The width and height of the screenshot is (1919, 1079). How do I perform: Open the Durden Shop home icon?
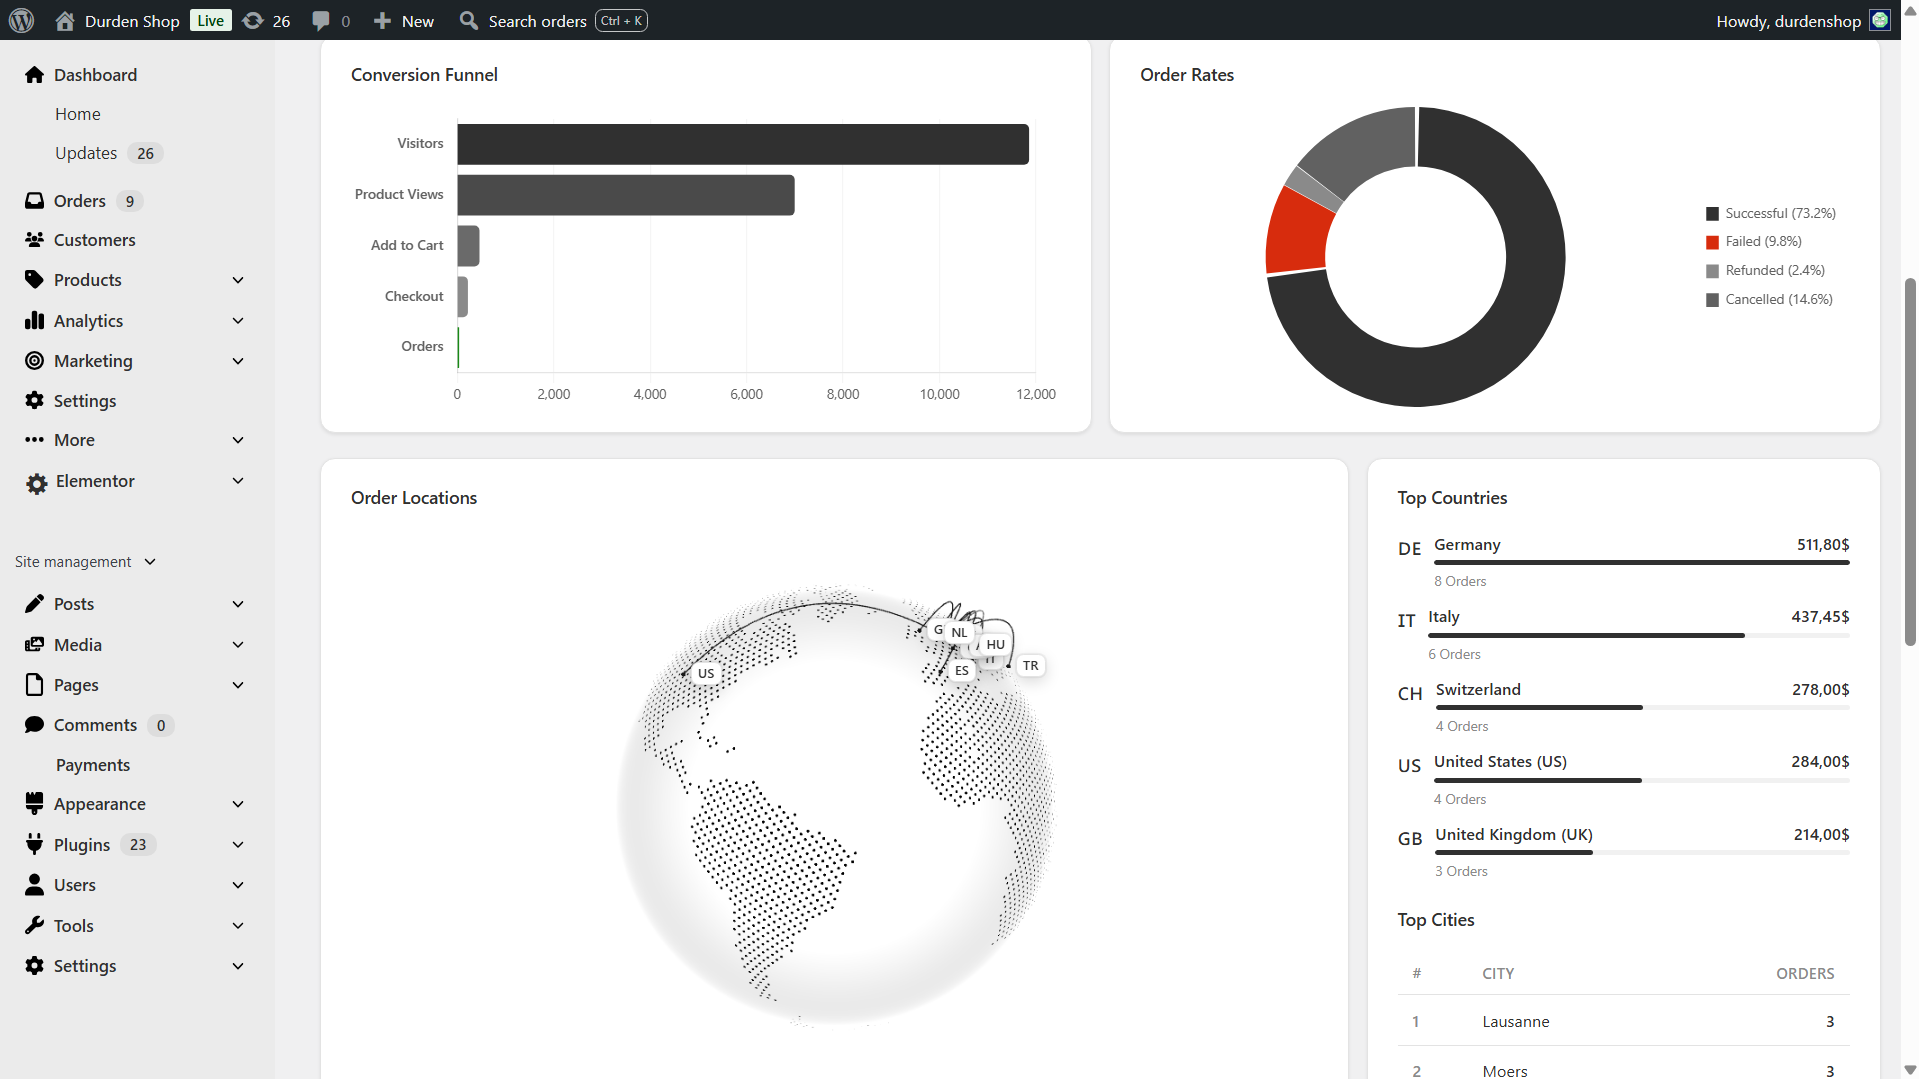[x=65, y=21]
